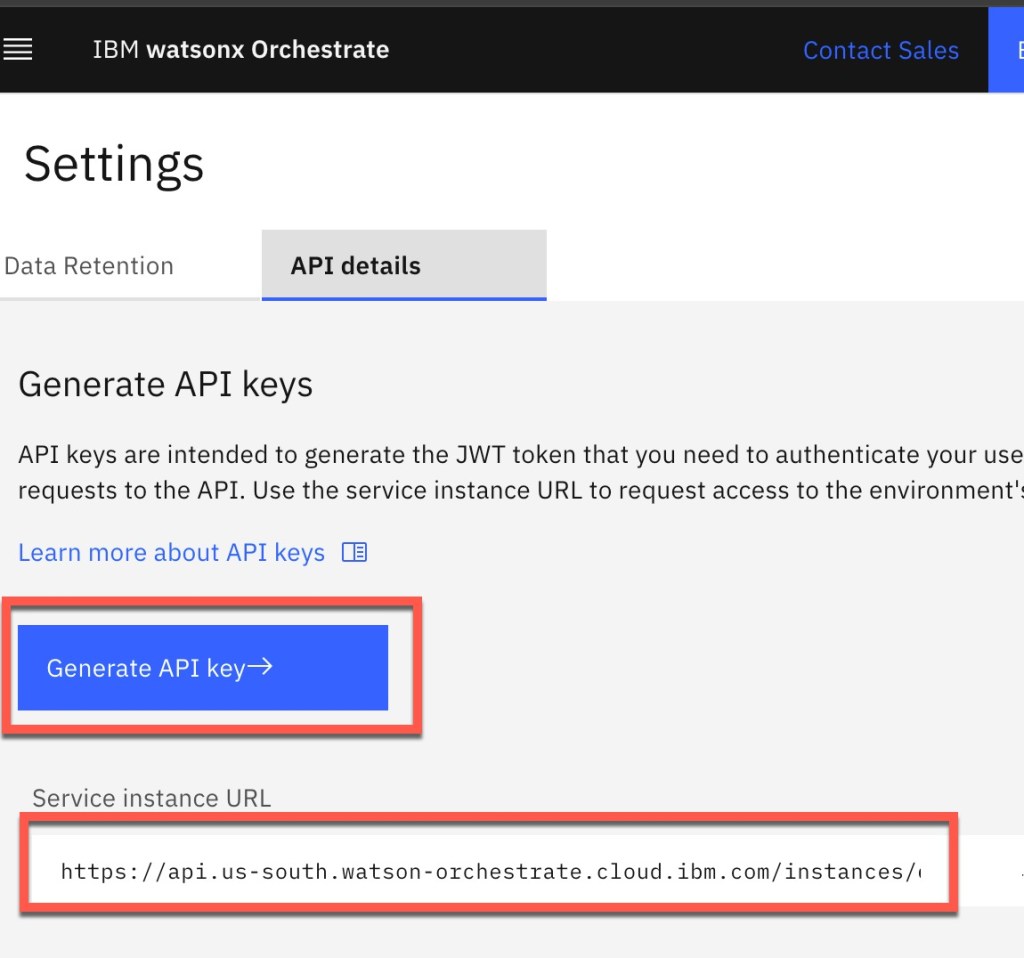
Task: Follow the Learn more about API keys link
Action: pyautogui.click(x=171, y=552)
